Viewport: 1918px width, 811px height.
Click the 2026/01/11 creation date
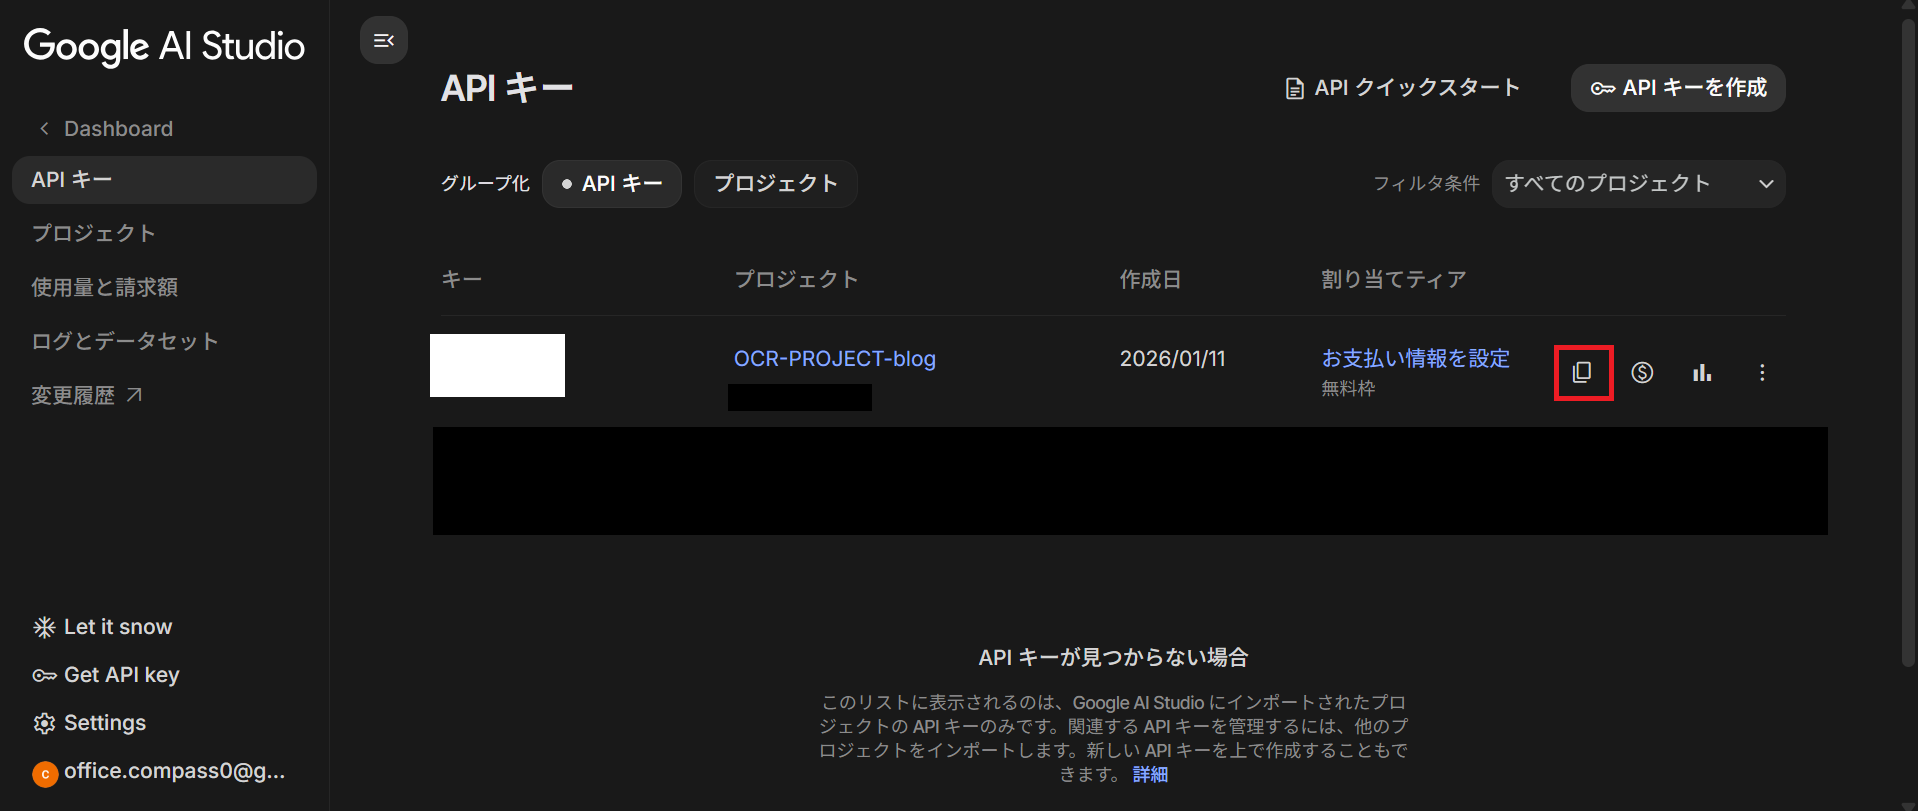coord(1172,359)
